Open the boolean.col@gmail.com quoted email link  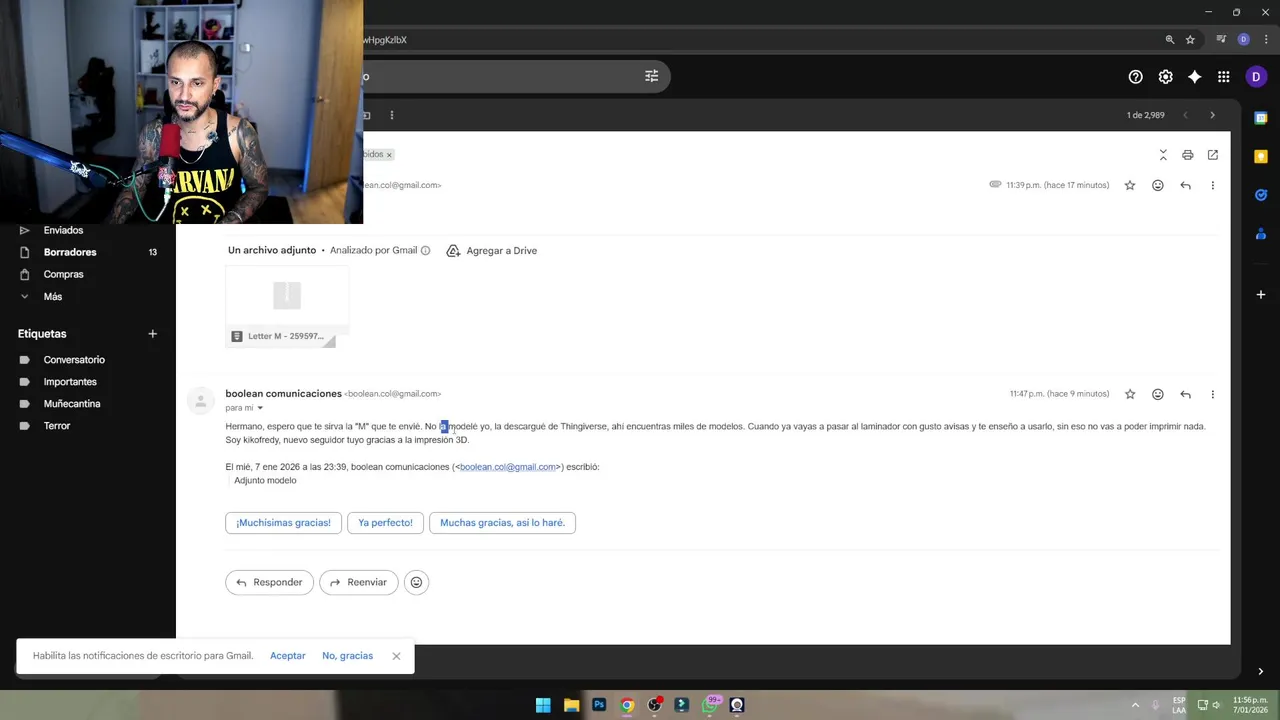pyautogui.click(x=508, y=467)
